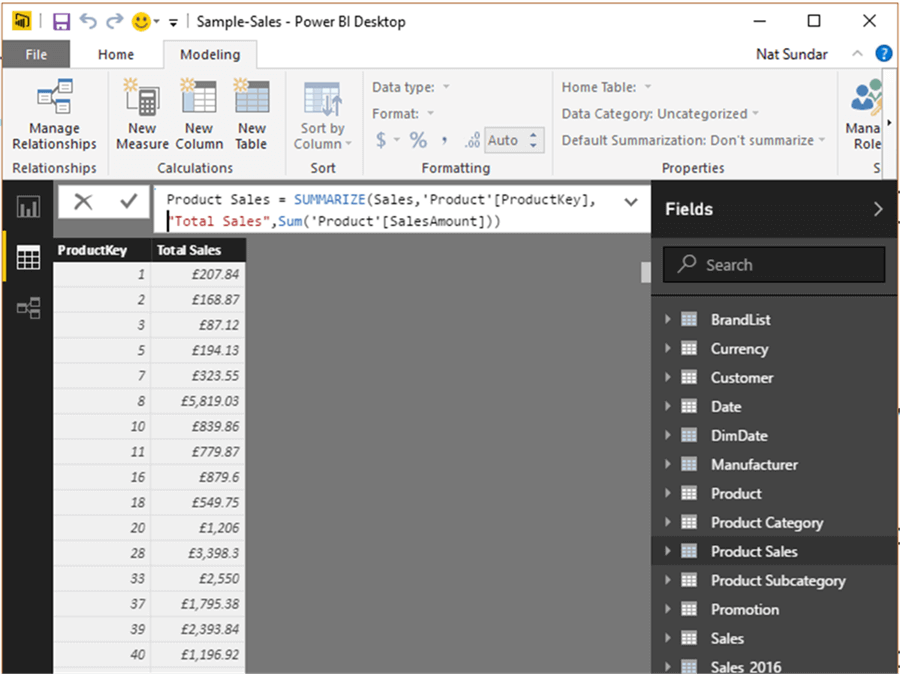Expand the Customer table
This screenshot has height=674, width=900.
click(668, 377)
